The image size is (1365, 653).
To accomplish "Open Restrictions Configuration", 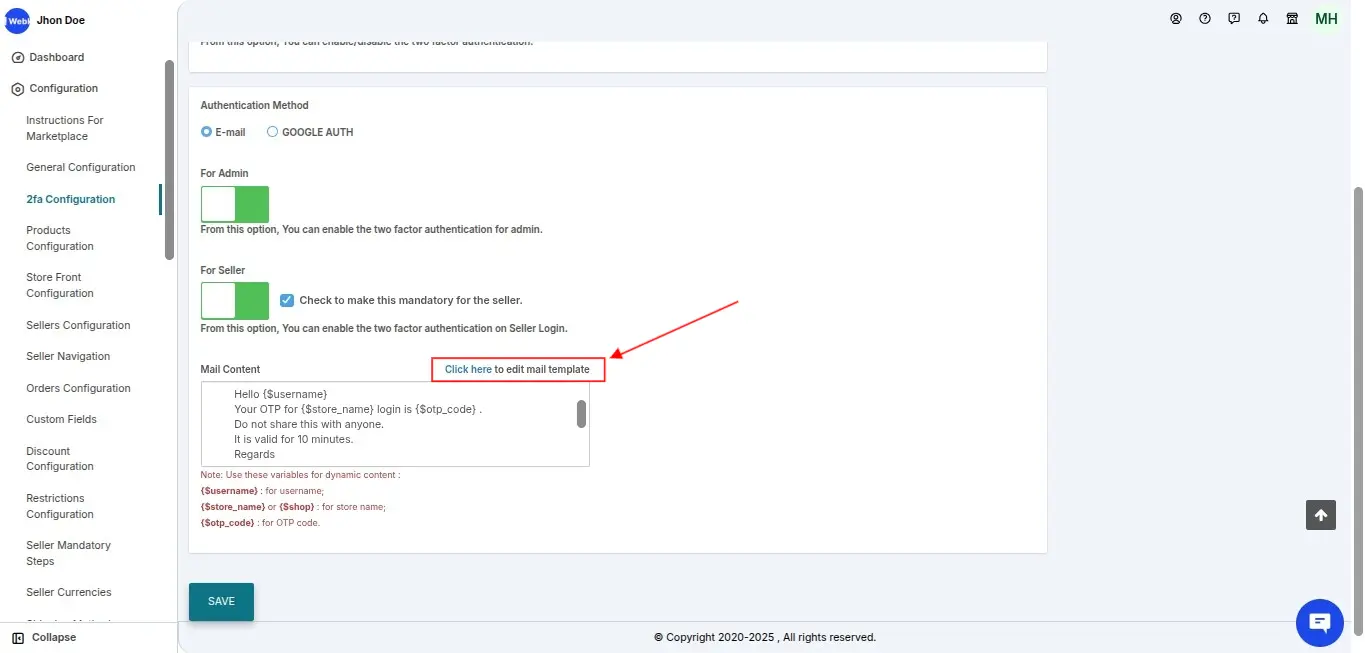I will [60, 506].
